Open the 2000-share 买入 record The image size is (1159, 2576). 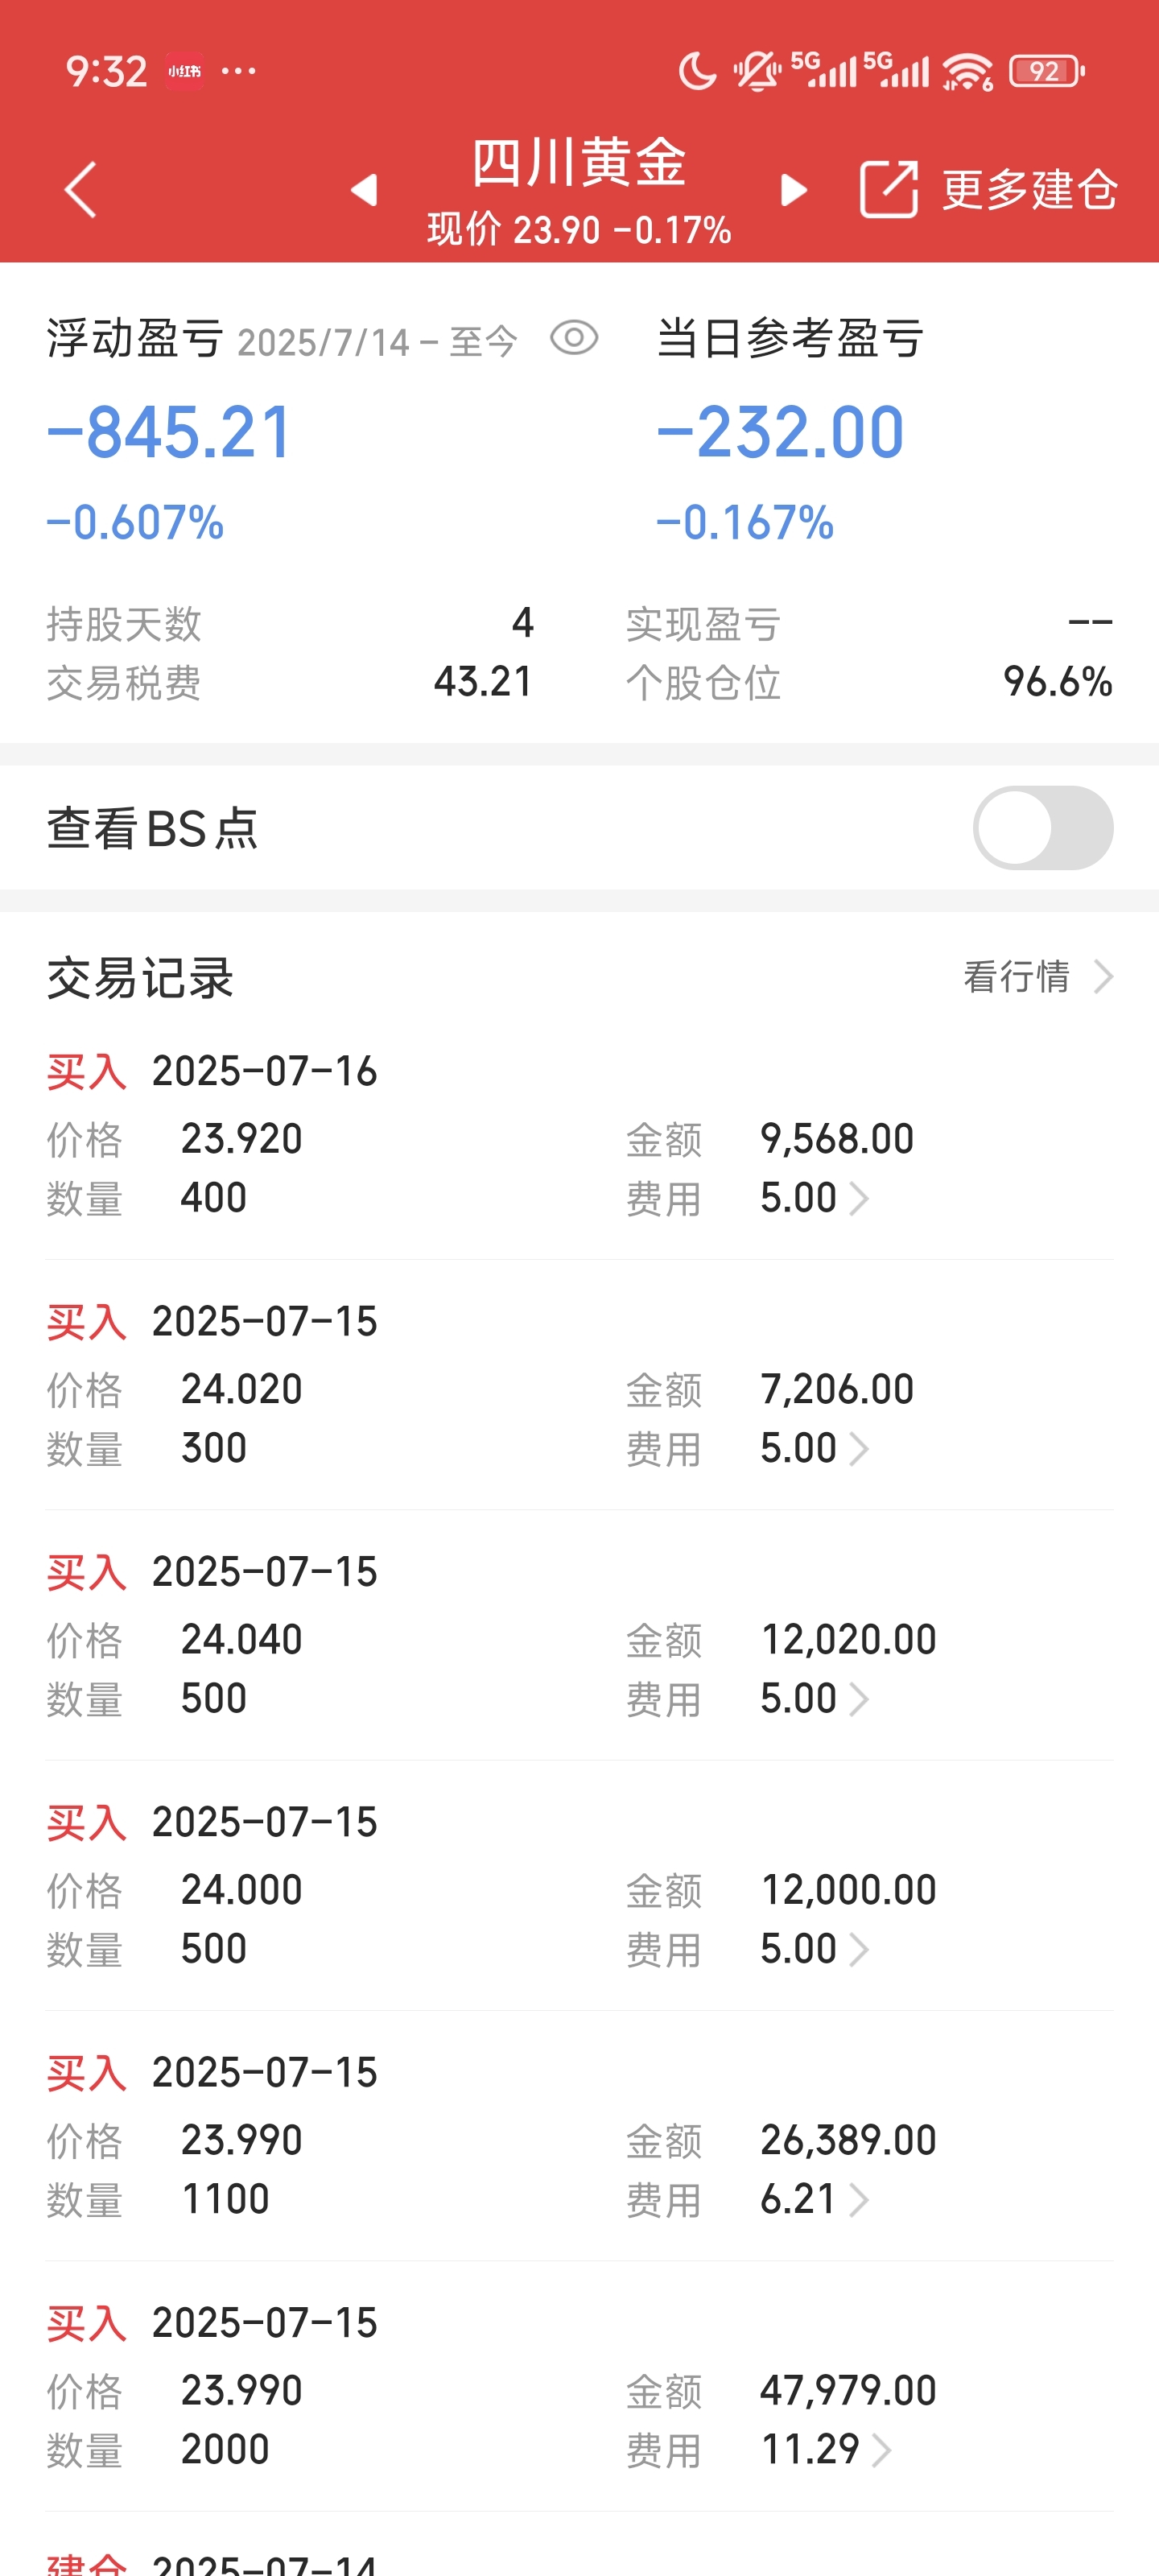click(x=579, y=2386)
